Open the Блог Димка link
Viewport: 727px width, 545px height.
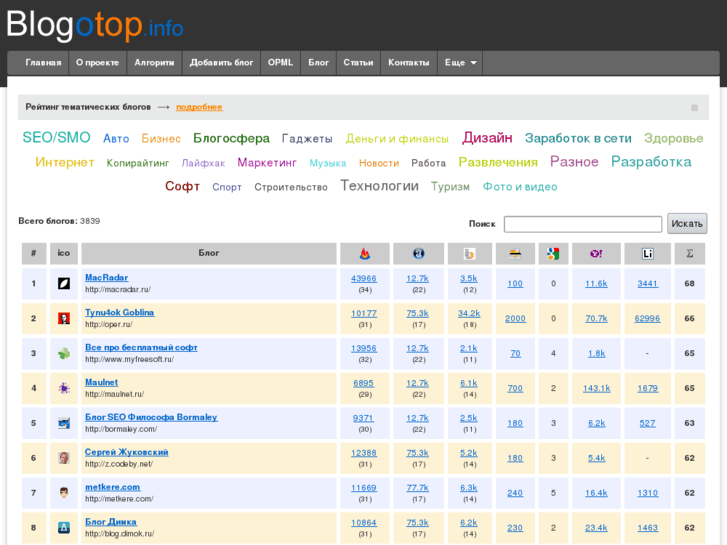(111, 521)
